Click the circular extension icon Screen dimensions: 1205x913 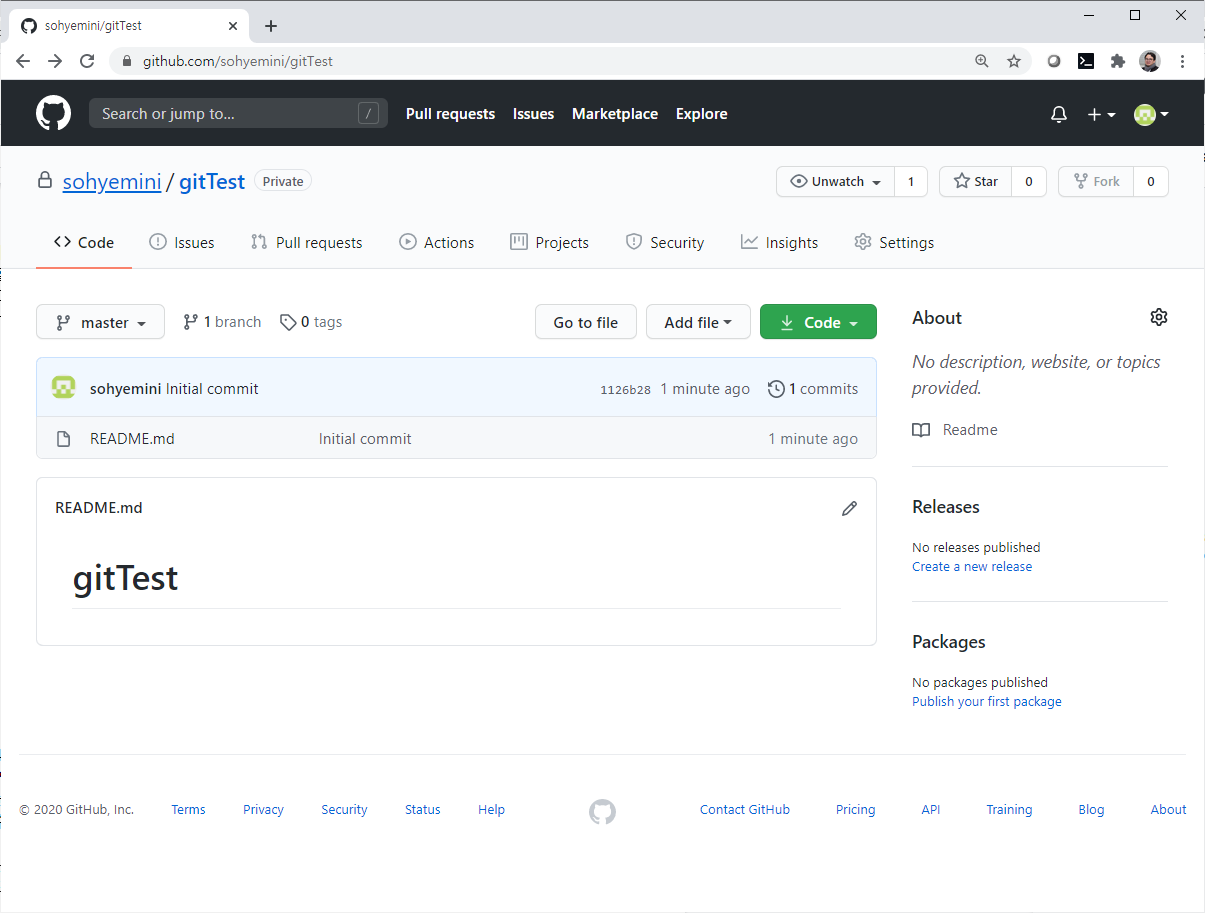point(1054,61)
